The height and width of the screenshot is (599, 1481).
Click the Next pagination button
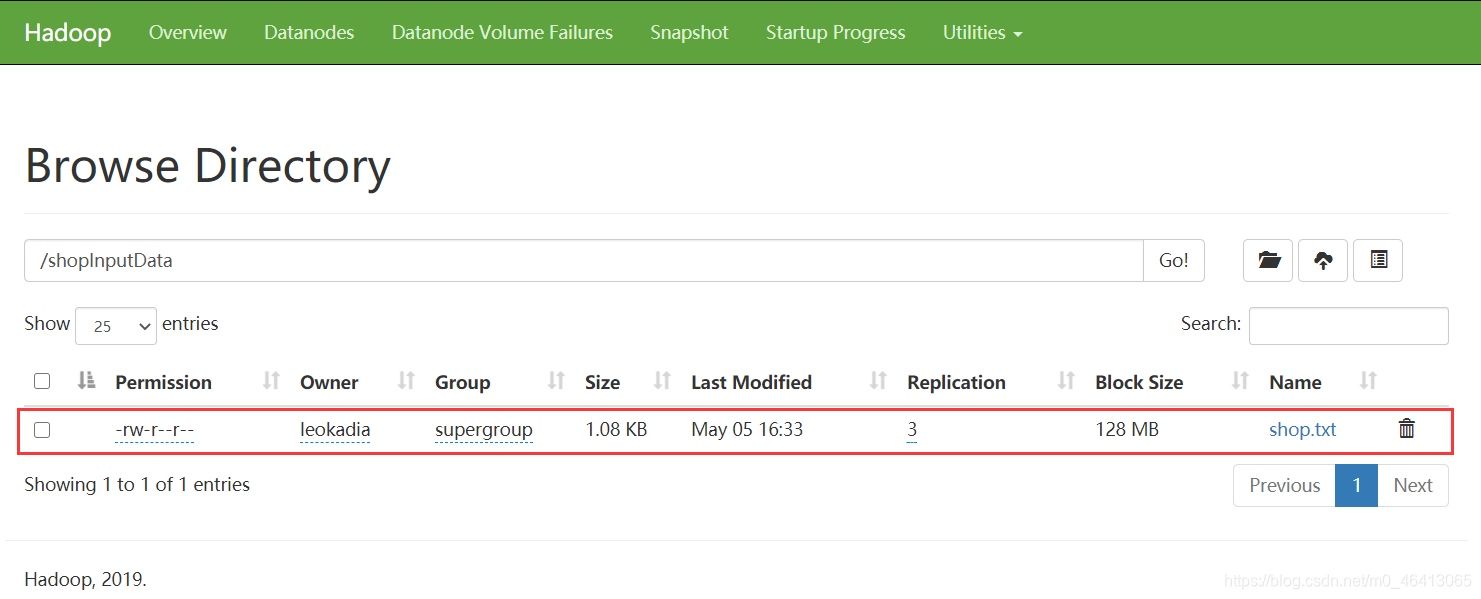click(1413, 485)
